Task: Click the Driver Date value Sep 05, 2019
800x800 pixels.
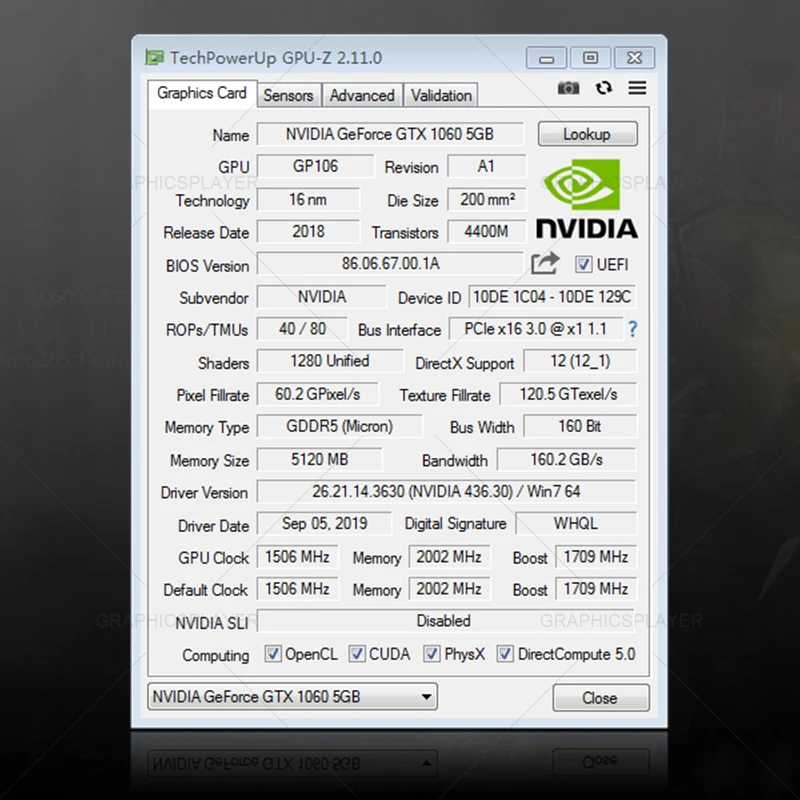Action: [324, 523]
